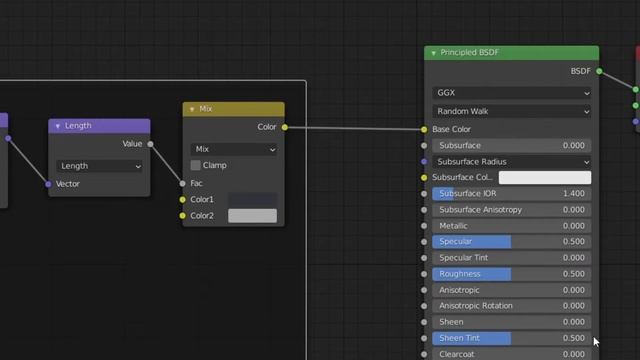Viewport: 640px width, 360px height.
Task: Click the Specular Tint field
Action: (x=511, y=258)
